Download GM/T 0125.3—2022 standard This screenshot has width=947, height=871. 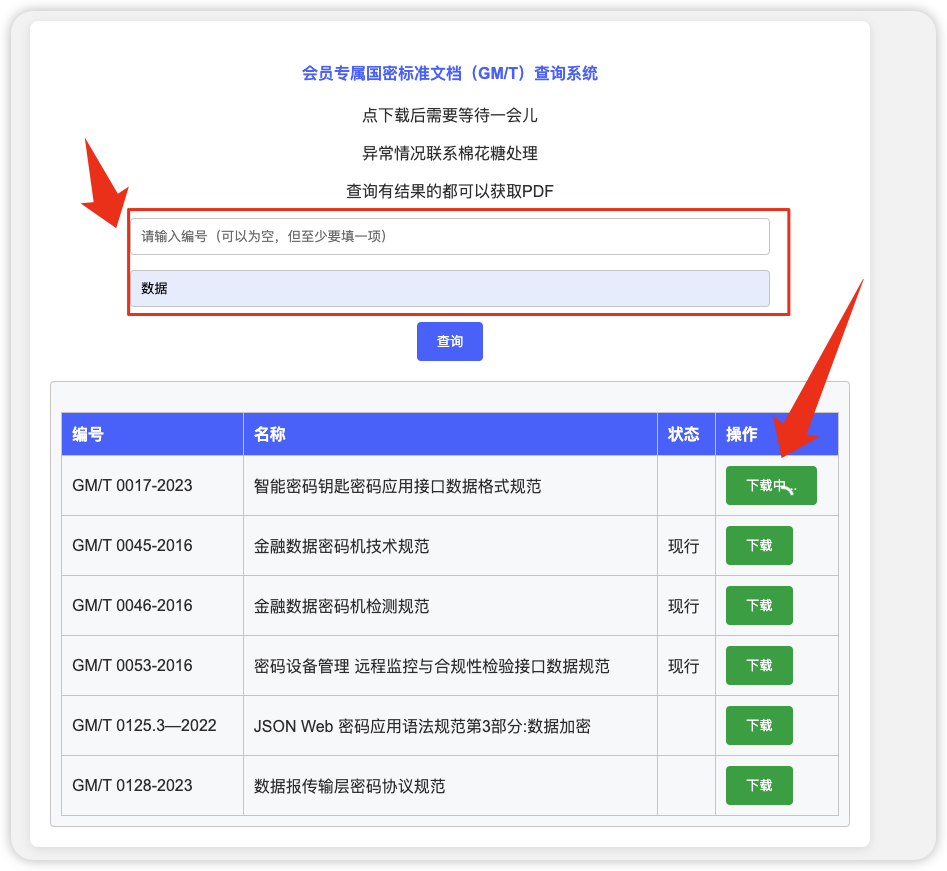click(x=759, y=725)
